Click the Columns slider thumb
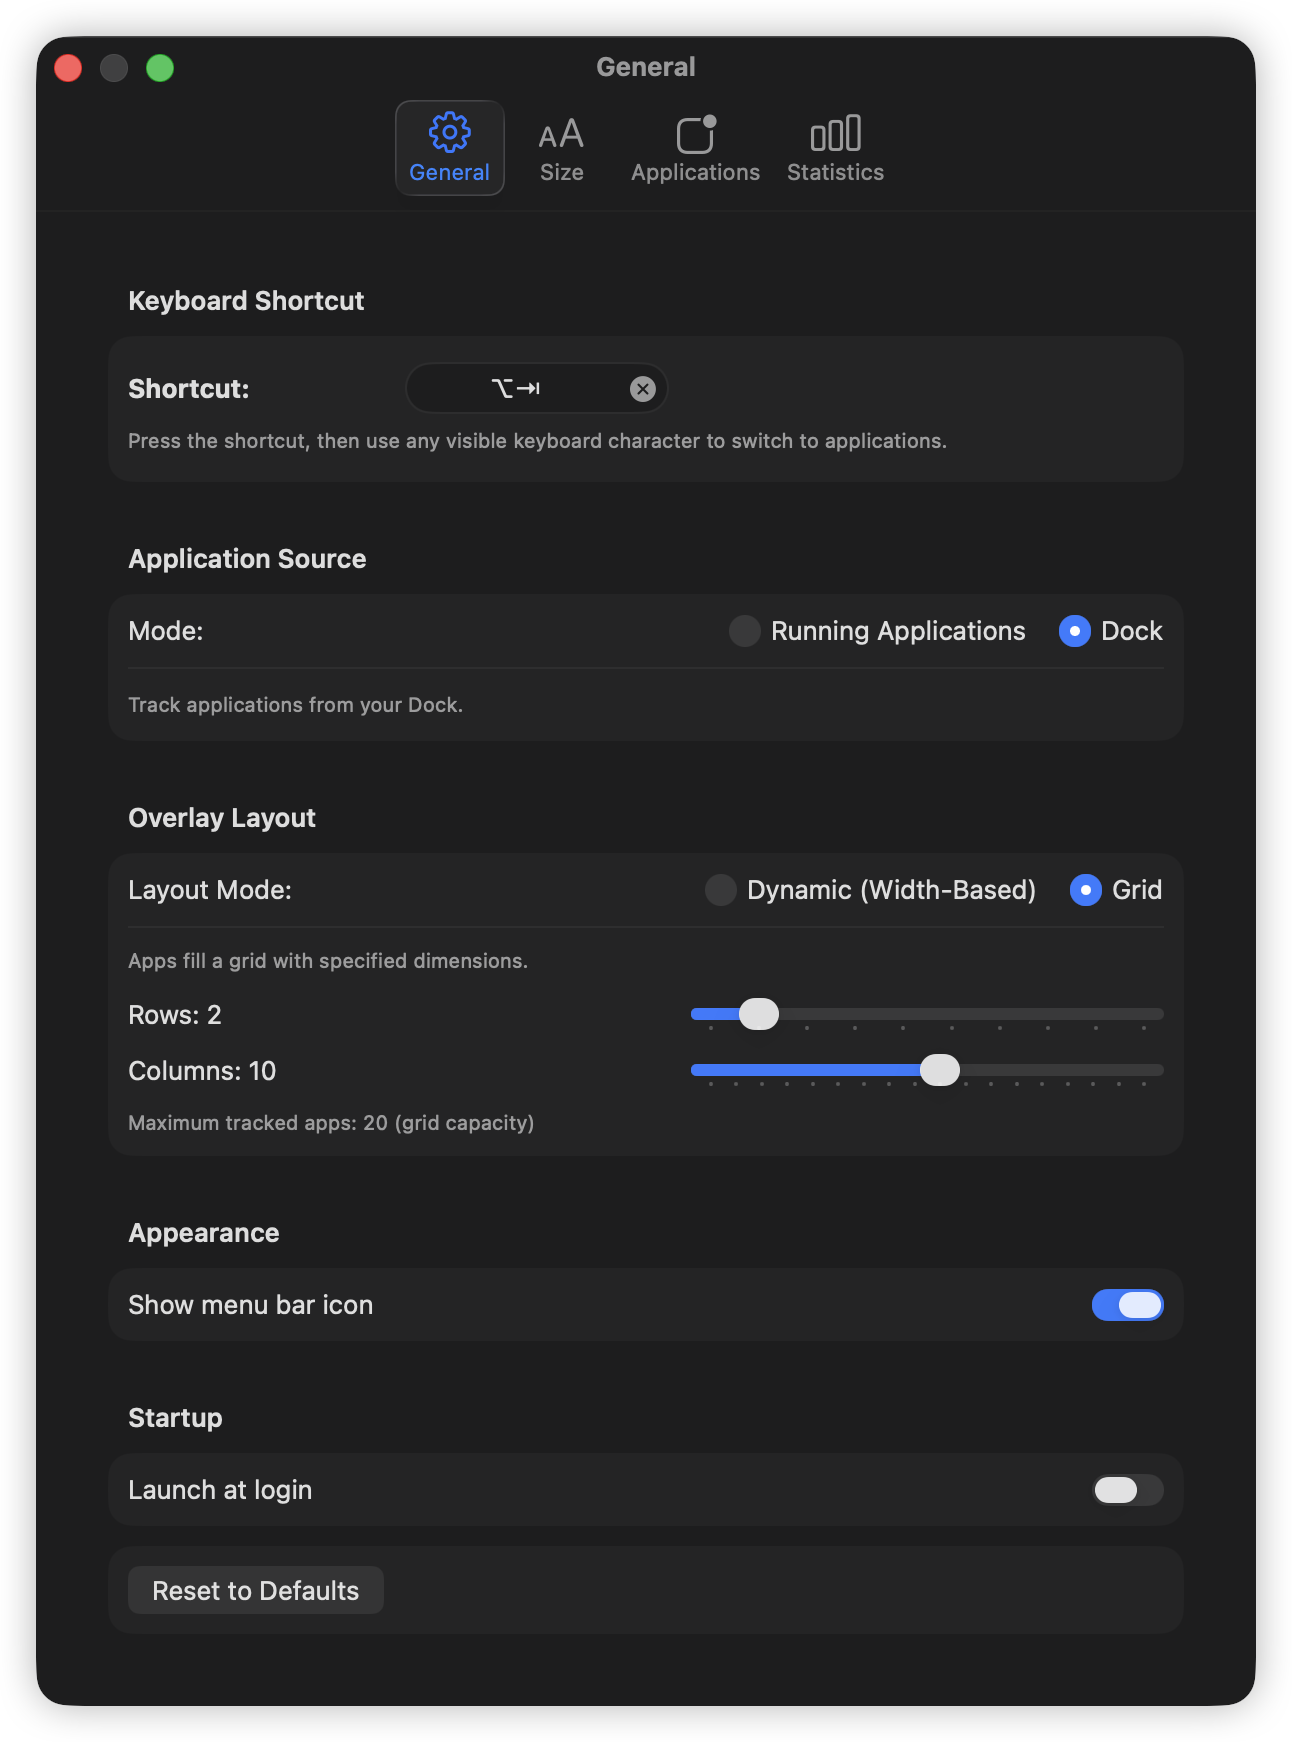Viewport: 1292px width, 1742px height. (940, 1070)
